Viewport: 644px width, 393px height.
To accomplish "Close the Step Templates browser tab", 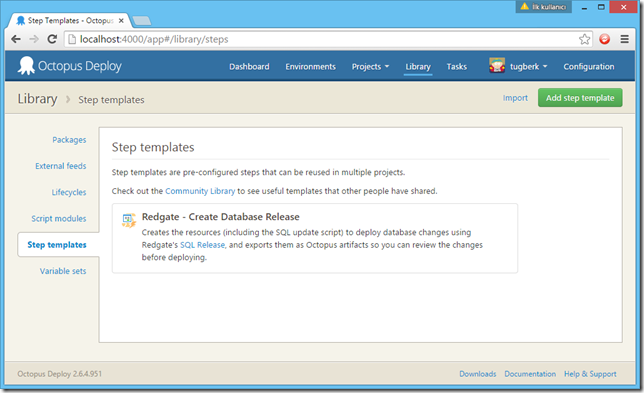I will (x=121, y=20).
